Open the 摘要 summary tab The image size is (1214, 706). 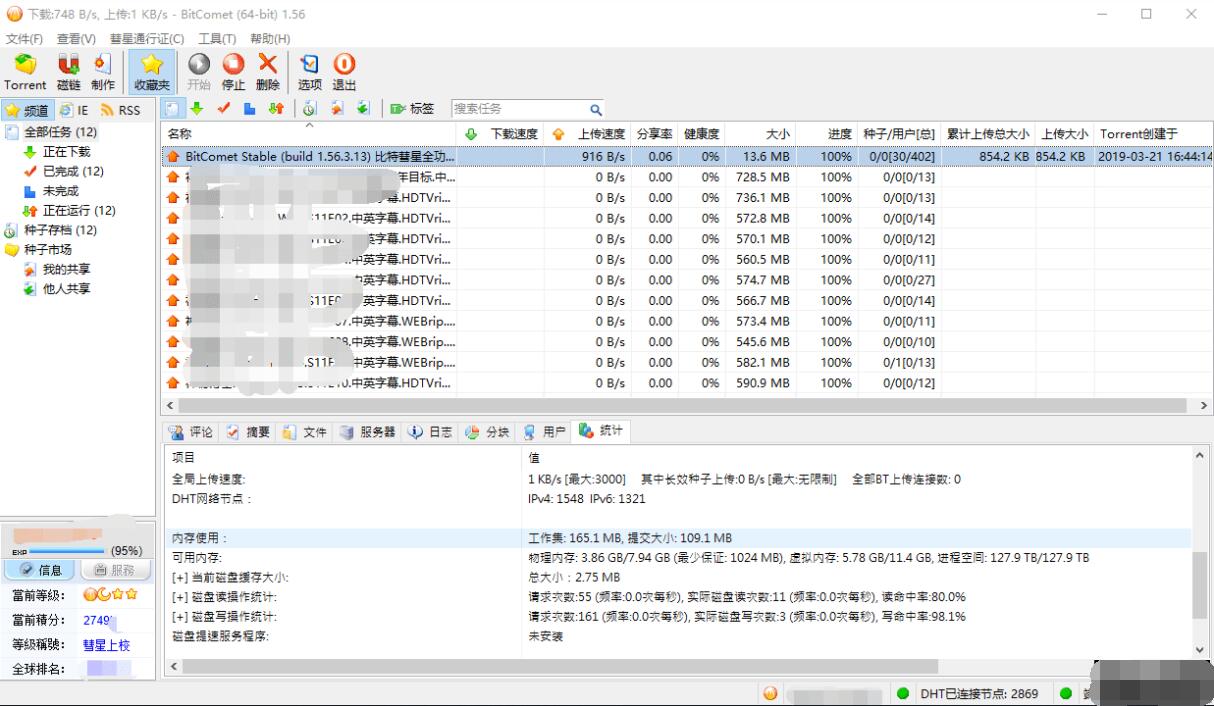248,432
